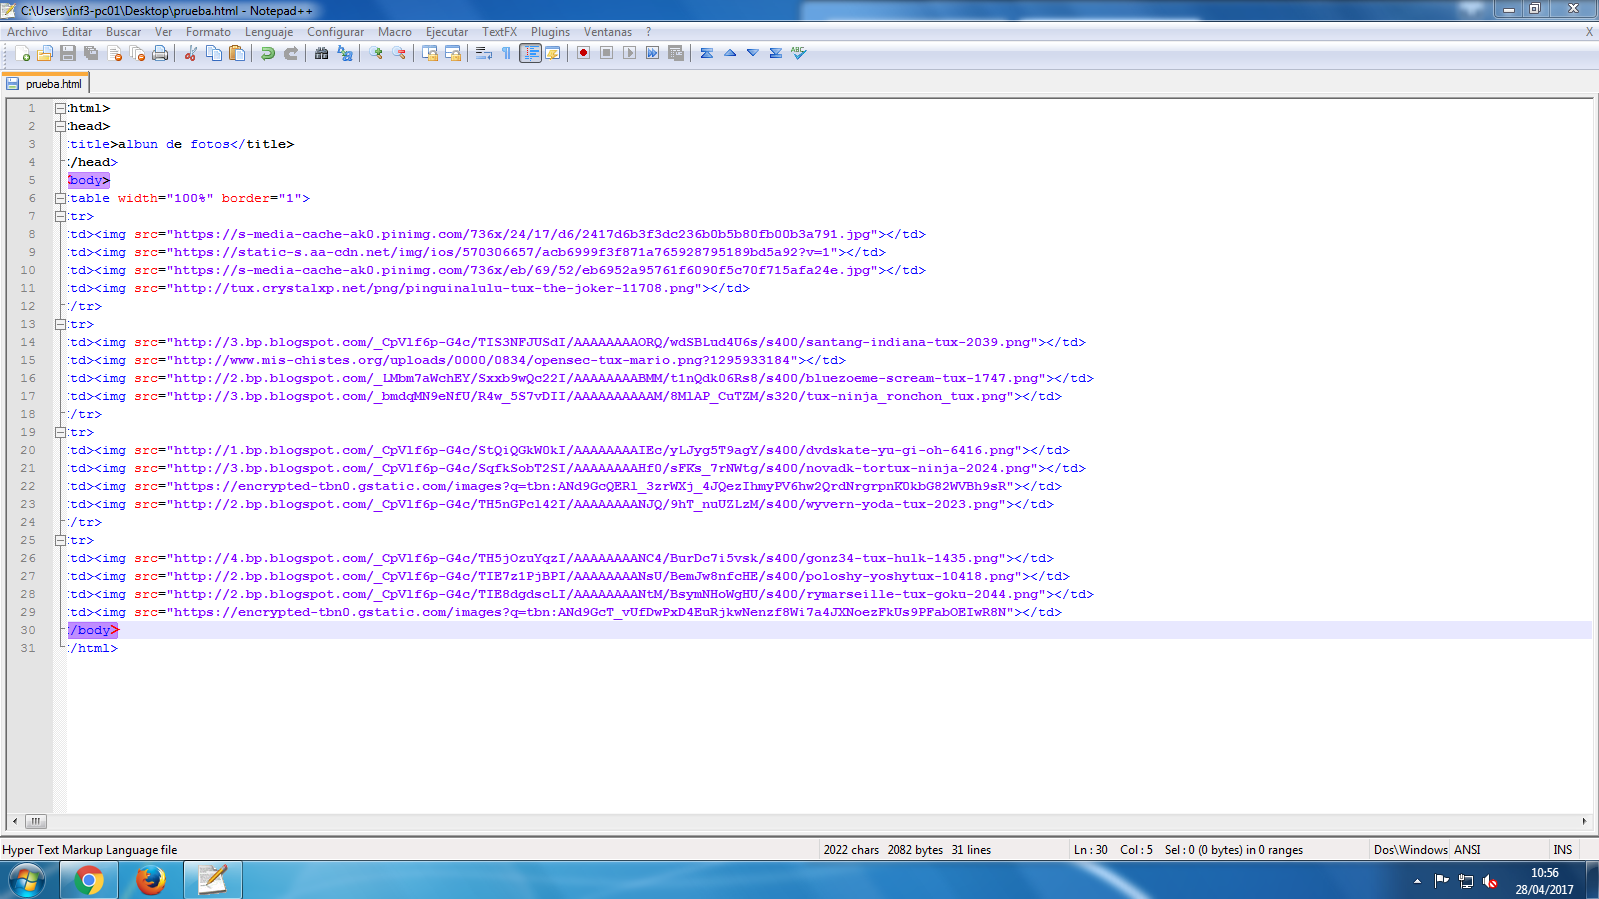
Task: Undo last change with green arrow
Action: point(267,53)
